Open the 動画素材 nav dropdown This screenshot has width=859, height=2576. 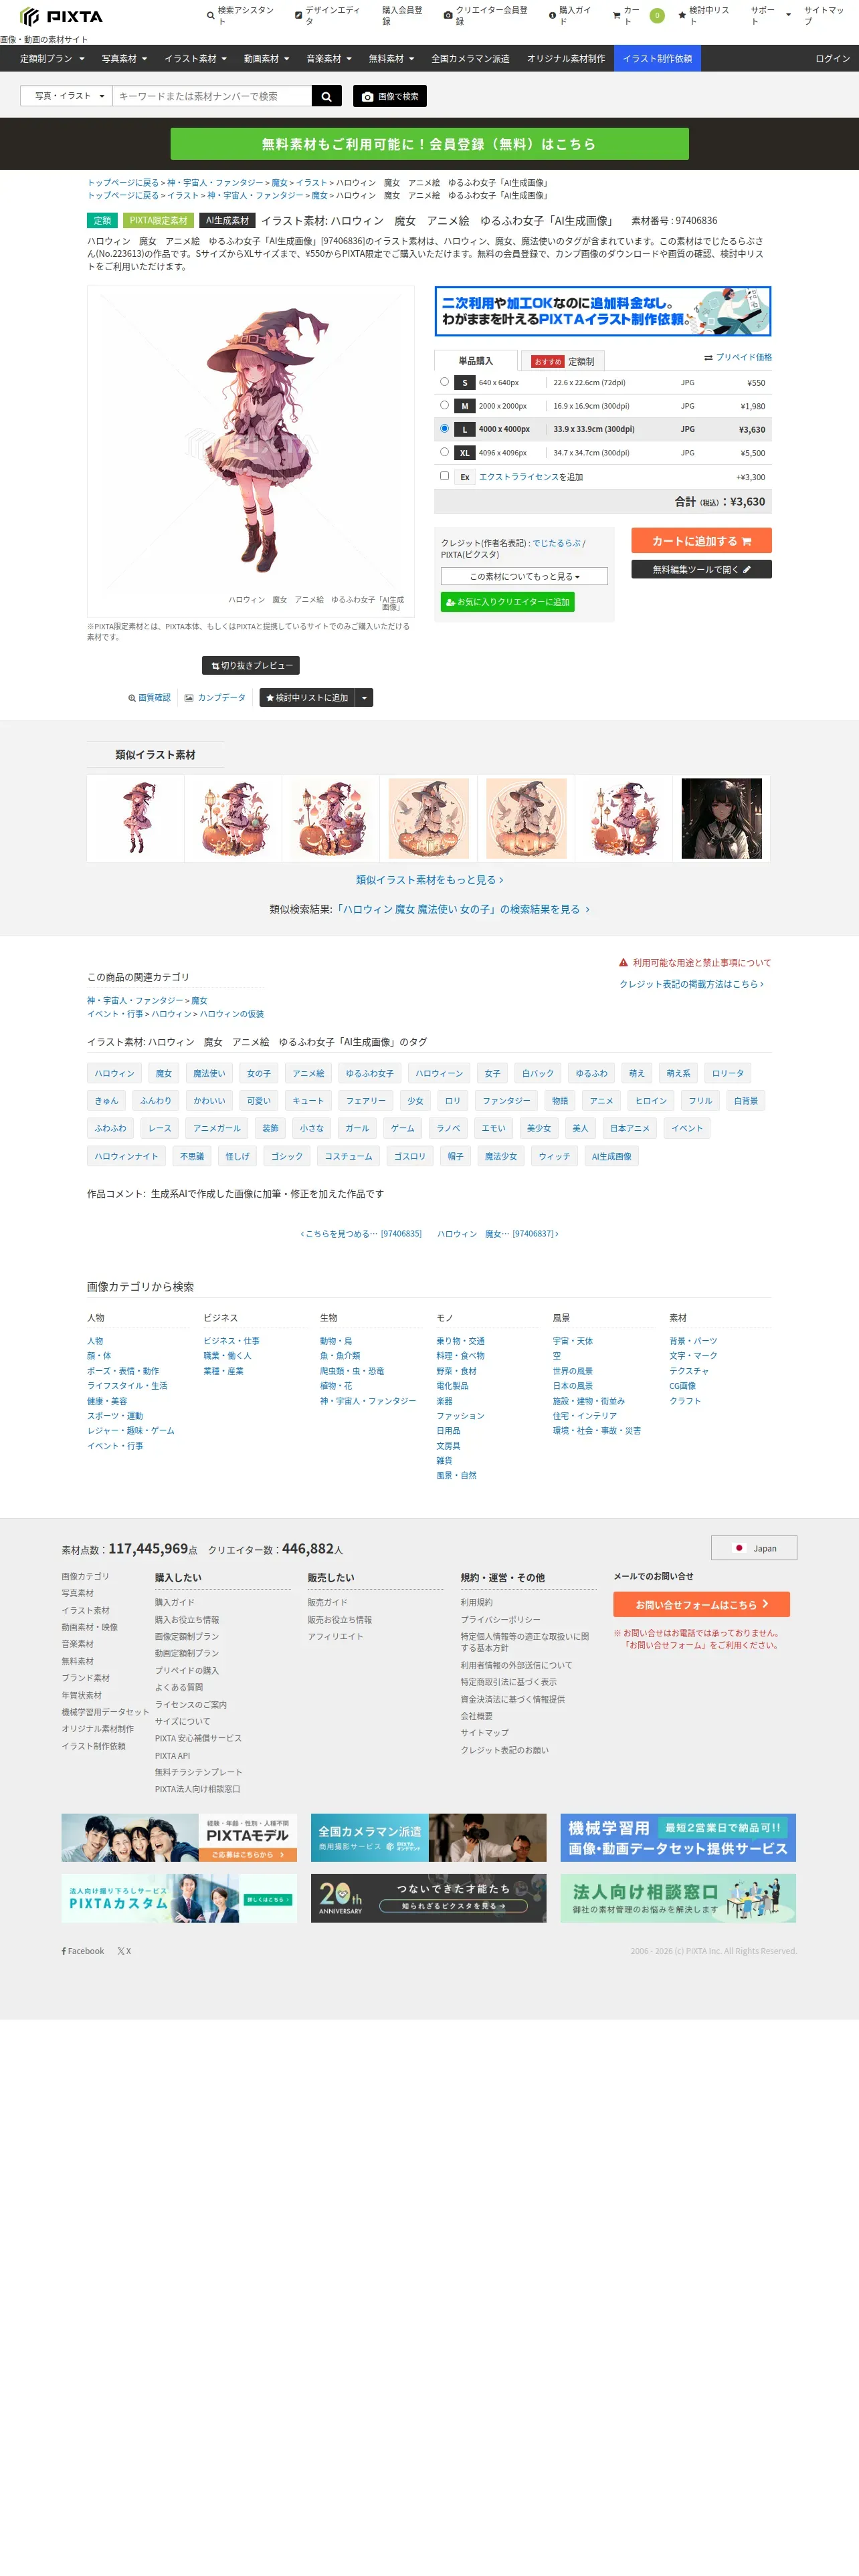click(266, 59)
